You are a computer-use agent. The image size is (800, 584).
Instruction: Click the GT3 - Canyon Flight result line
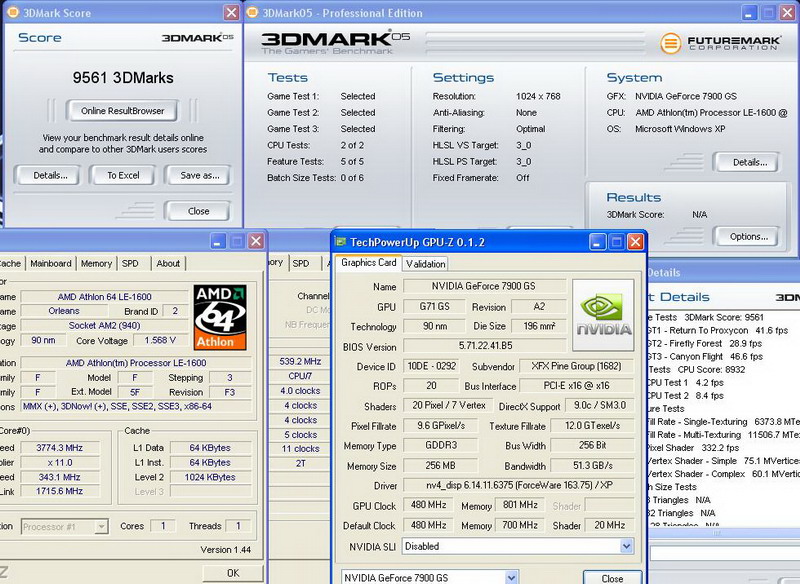point(705,357)
